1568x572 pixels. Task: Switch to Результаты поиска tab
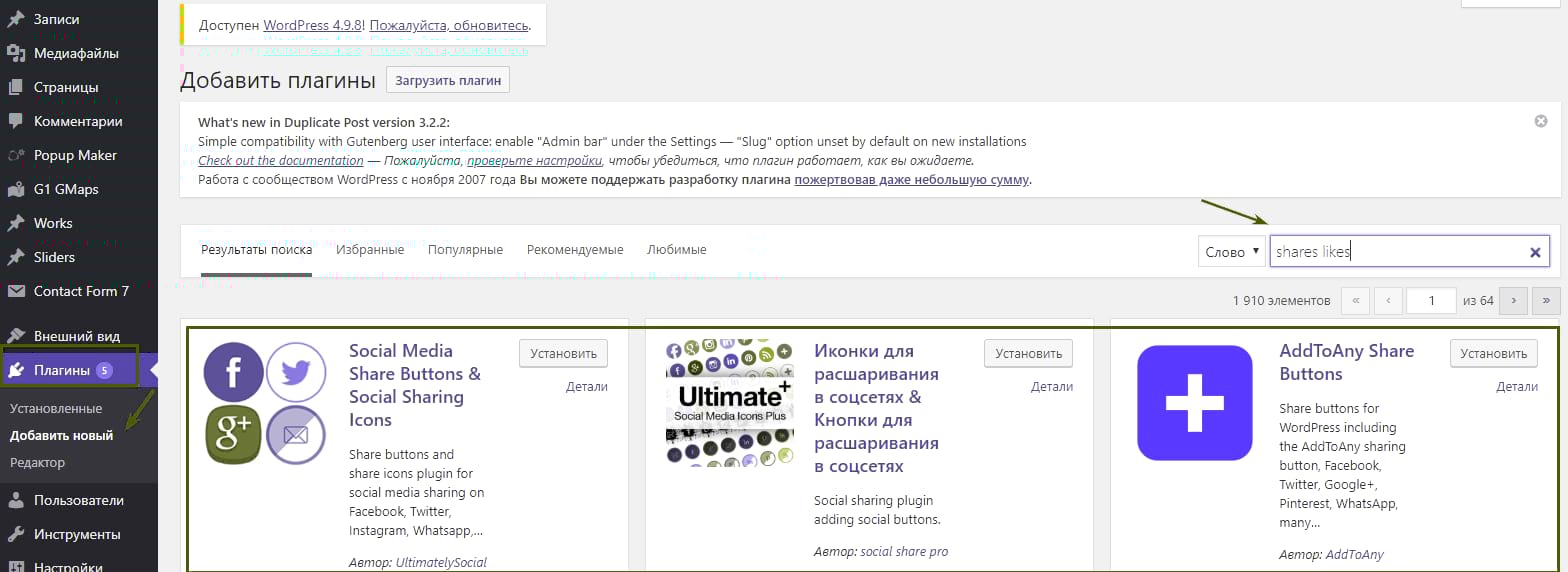click(x=256, y=250)
